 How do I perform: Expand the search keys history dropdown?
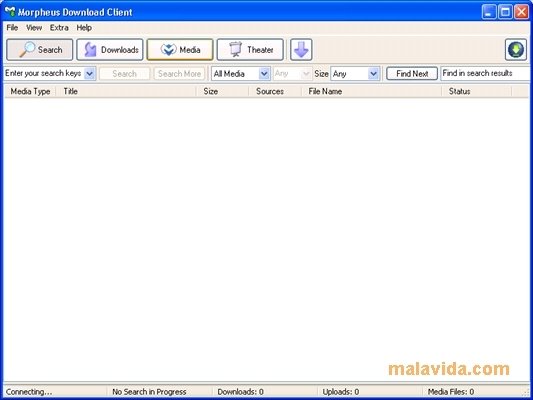(90, 73)
